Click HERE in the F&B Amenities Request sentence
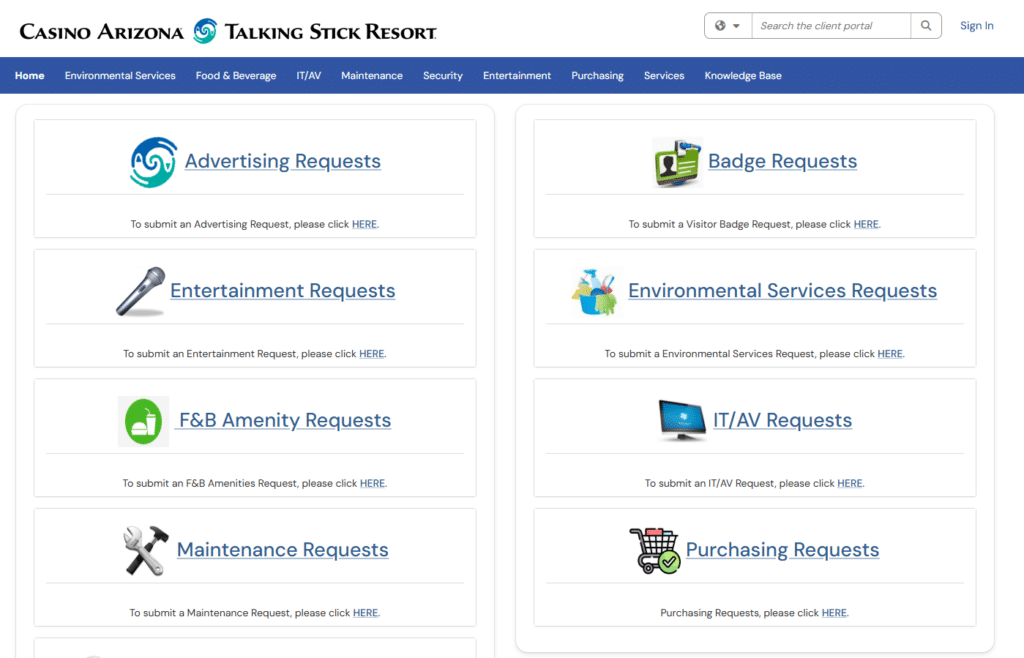1024x658 pixels. 372,483
